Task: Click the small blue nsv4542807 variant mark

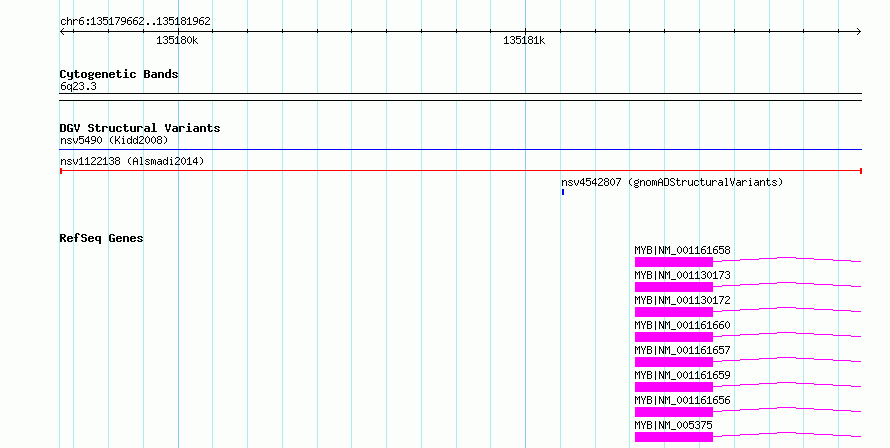Action: (x=562, y=192)
